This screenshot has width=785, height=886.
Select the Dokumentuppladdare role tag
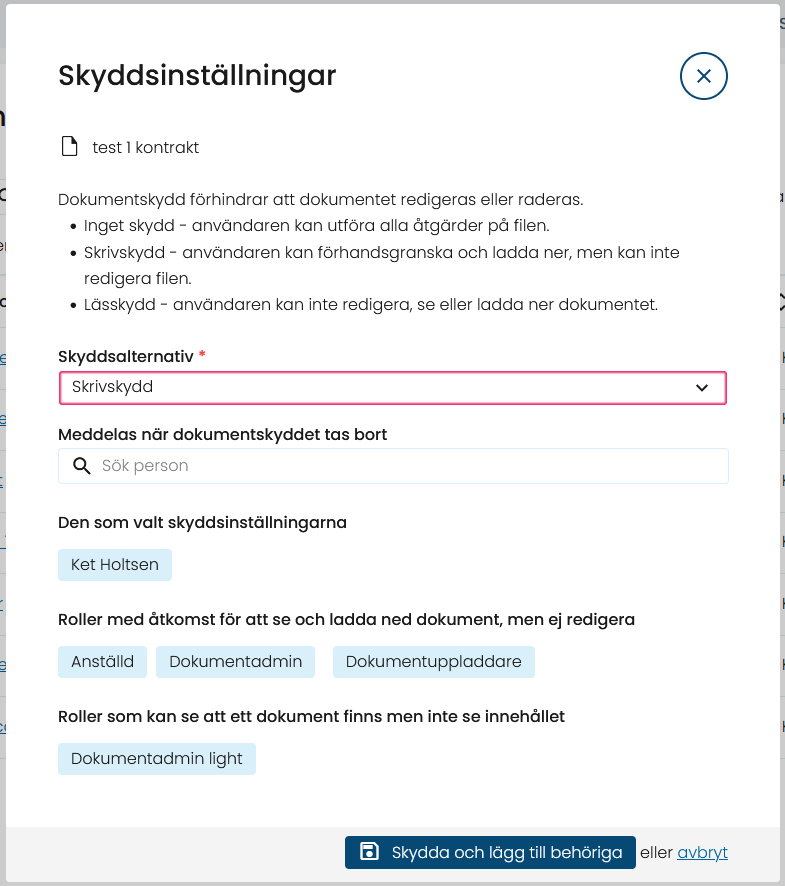433,662
